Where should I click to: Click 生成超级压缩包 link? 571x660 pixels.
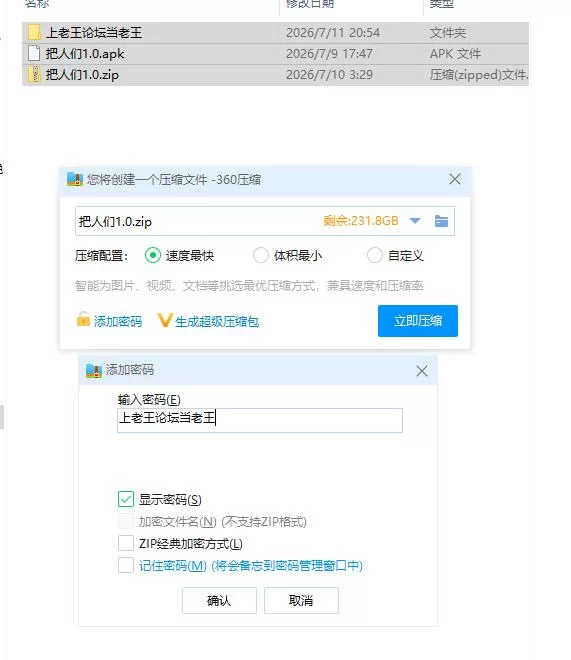point(217,322)
